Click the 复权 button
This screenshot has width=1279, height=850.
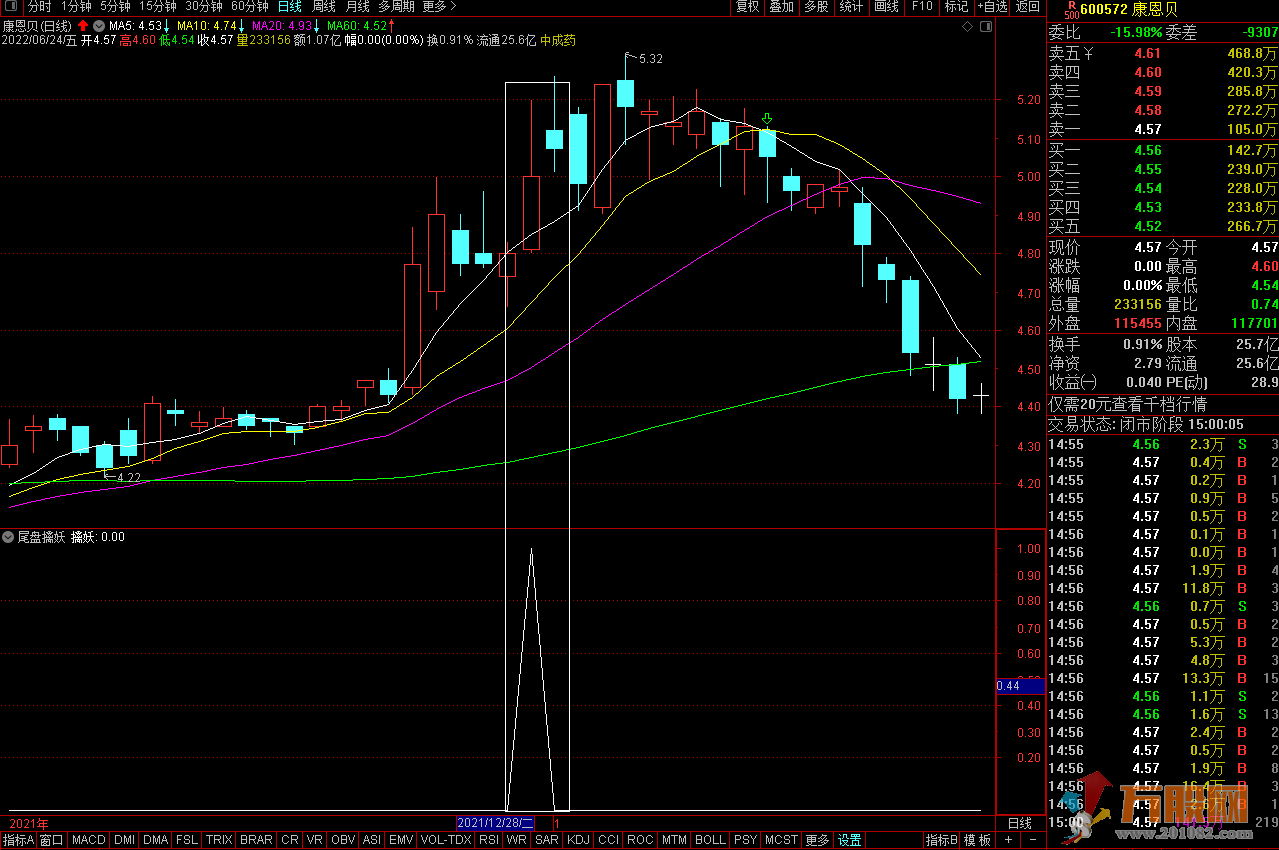748,7
